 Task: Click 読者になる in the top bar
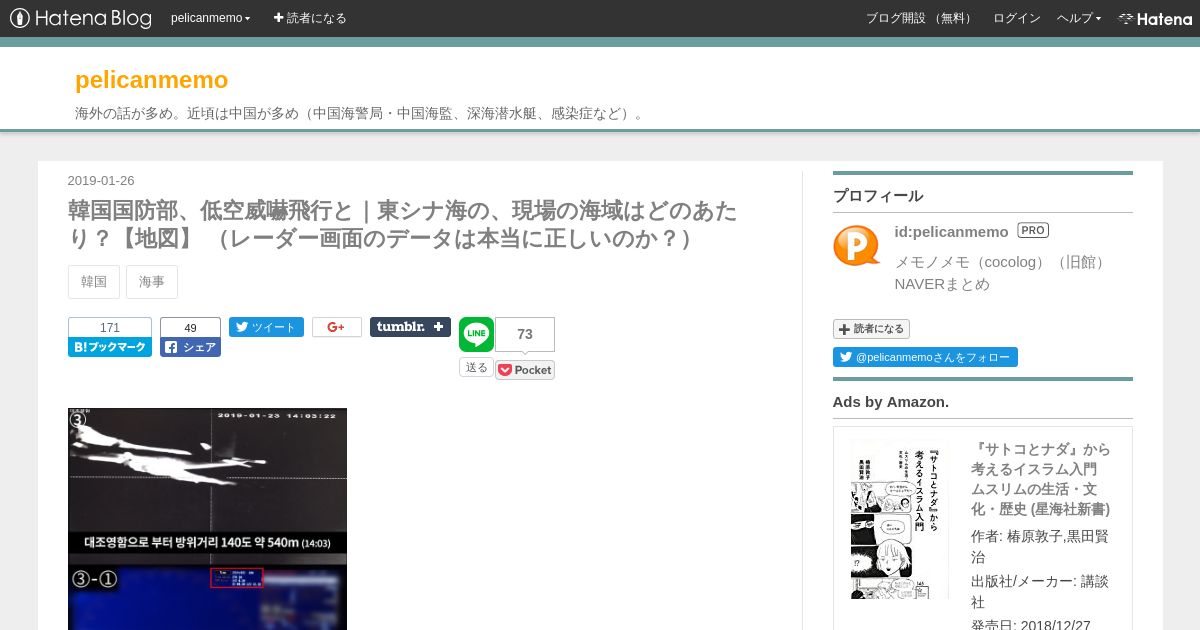[x=310, y=18]
